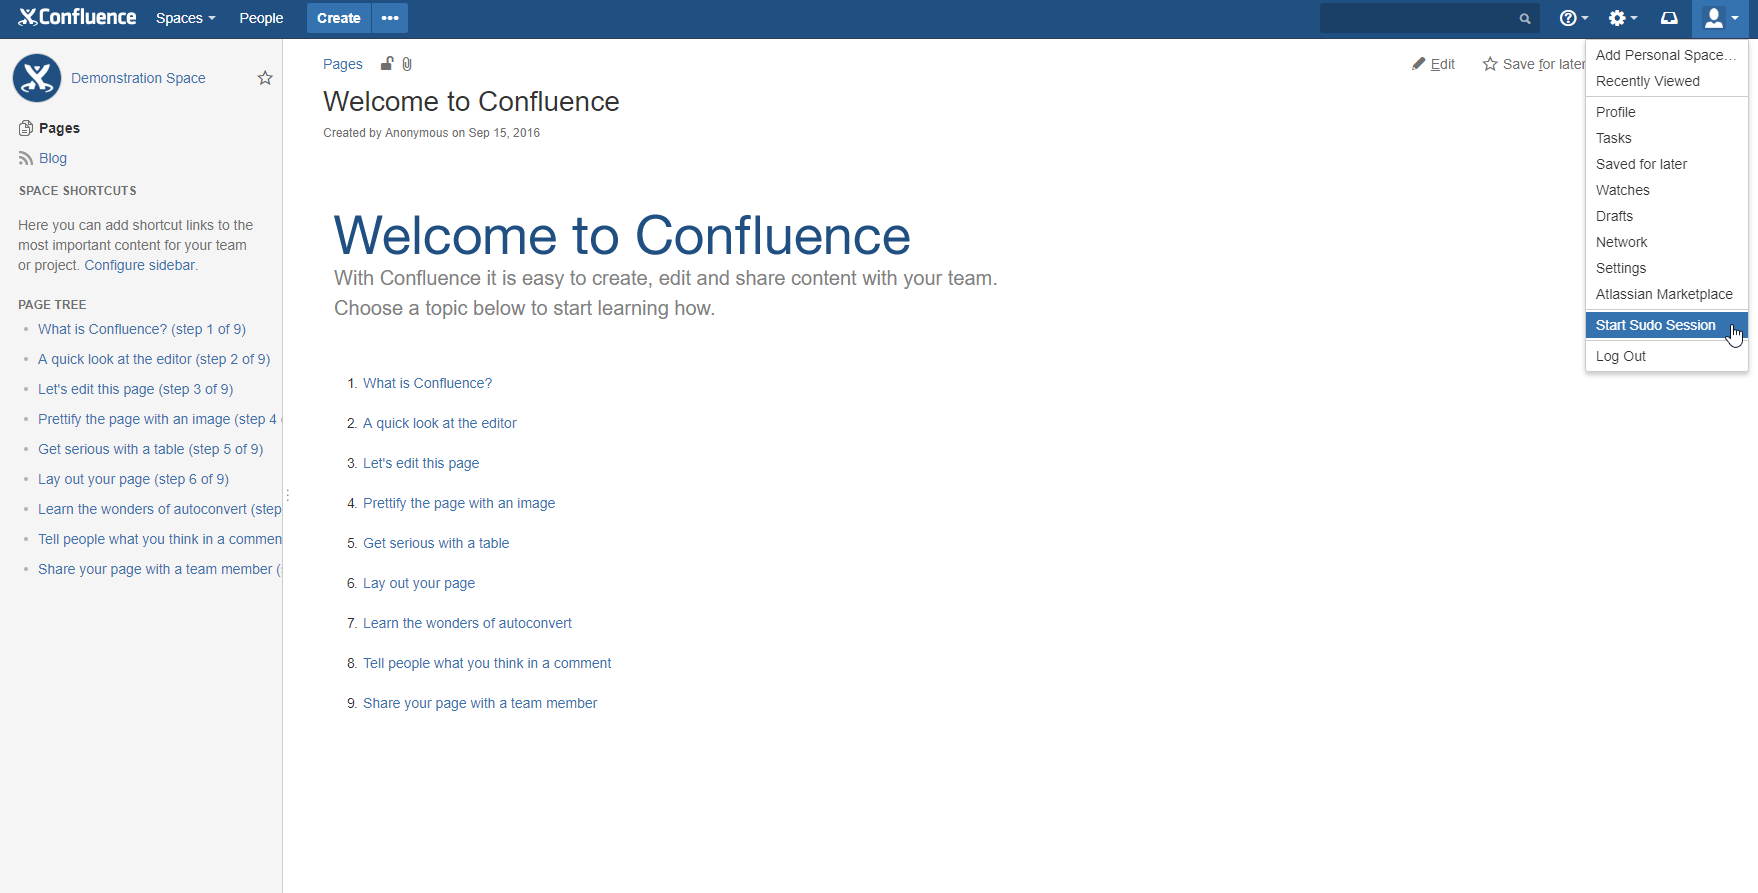Click the Confluence logo in header
1758x893 pixels.
(77, 18)
